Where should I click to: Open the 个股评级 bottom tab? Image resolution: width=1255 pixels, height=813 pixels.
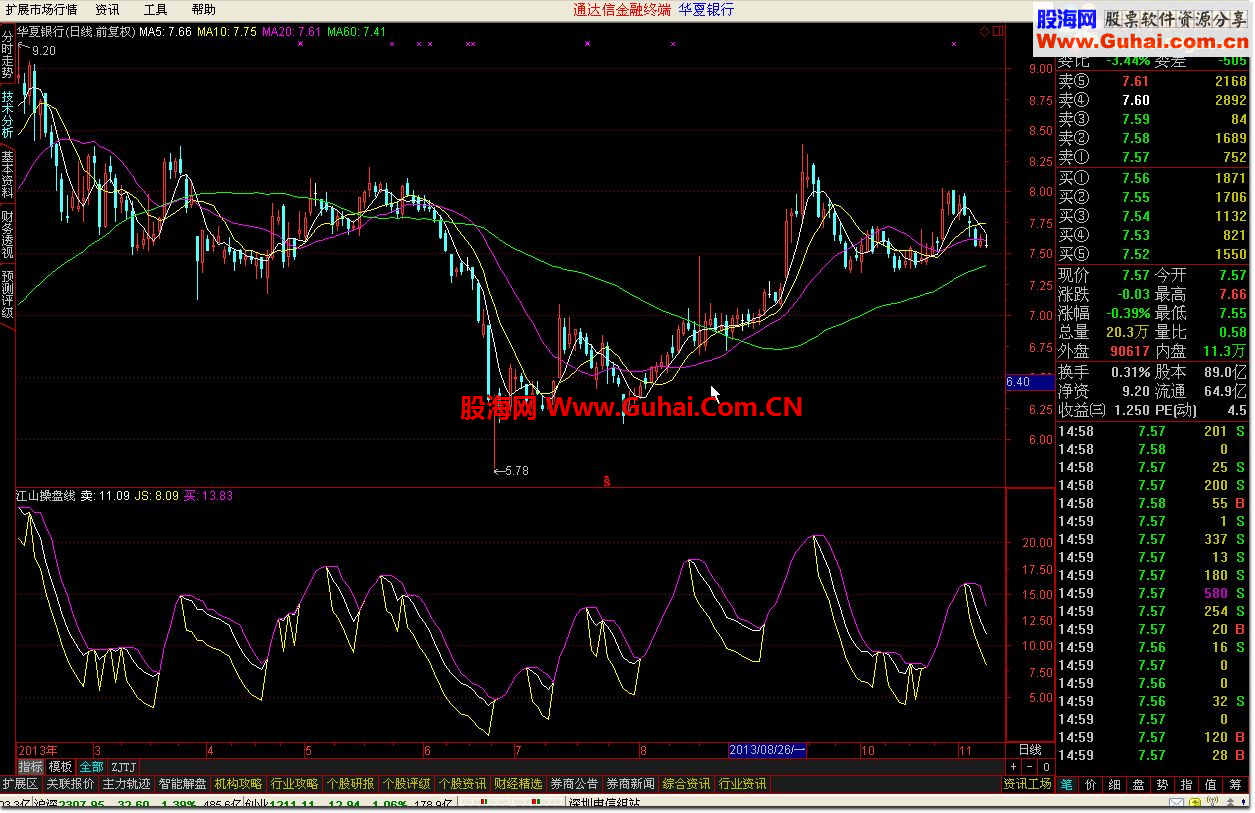(x=407, y=784)
